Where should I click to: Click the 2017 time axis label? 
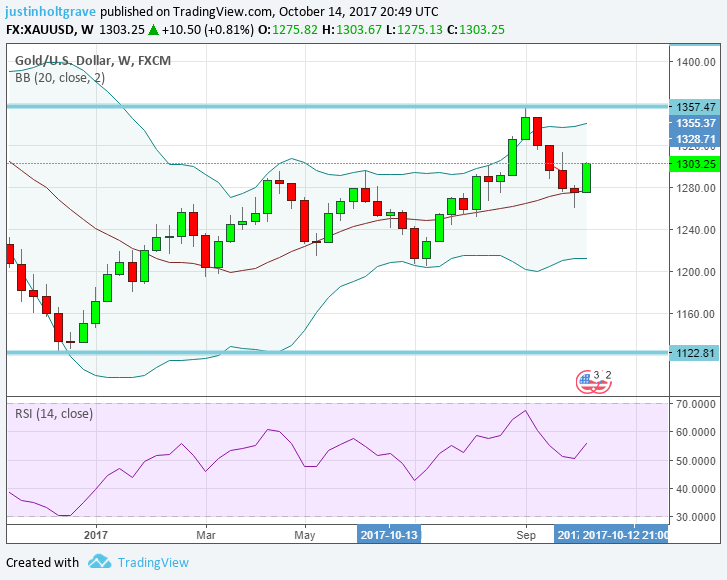tap(96, 535)
